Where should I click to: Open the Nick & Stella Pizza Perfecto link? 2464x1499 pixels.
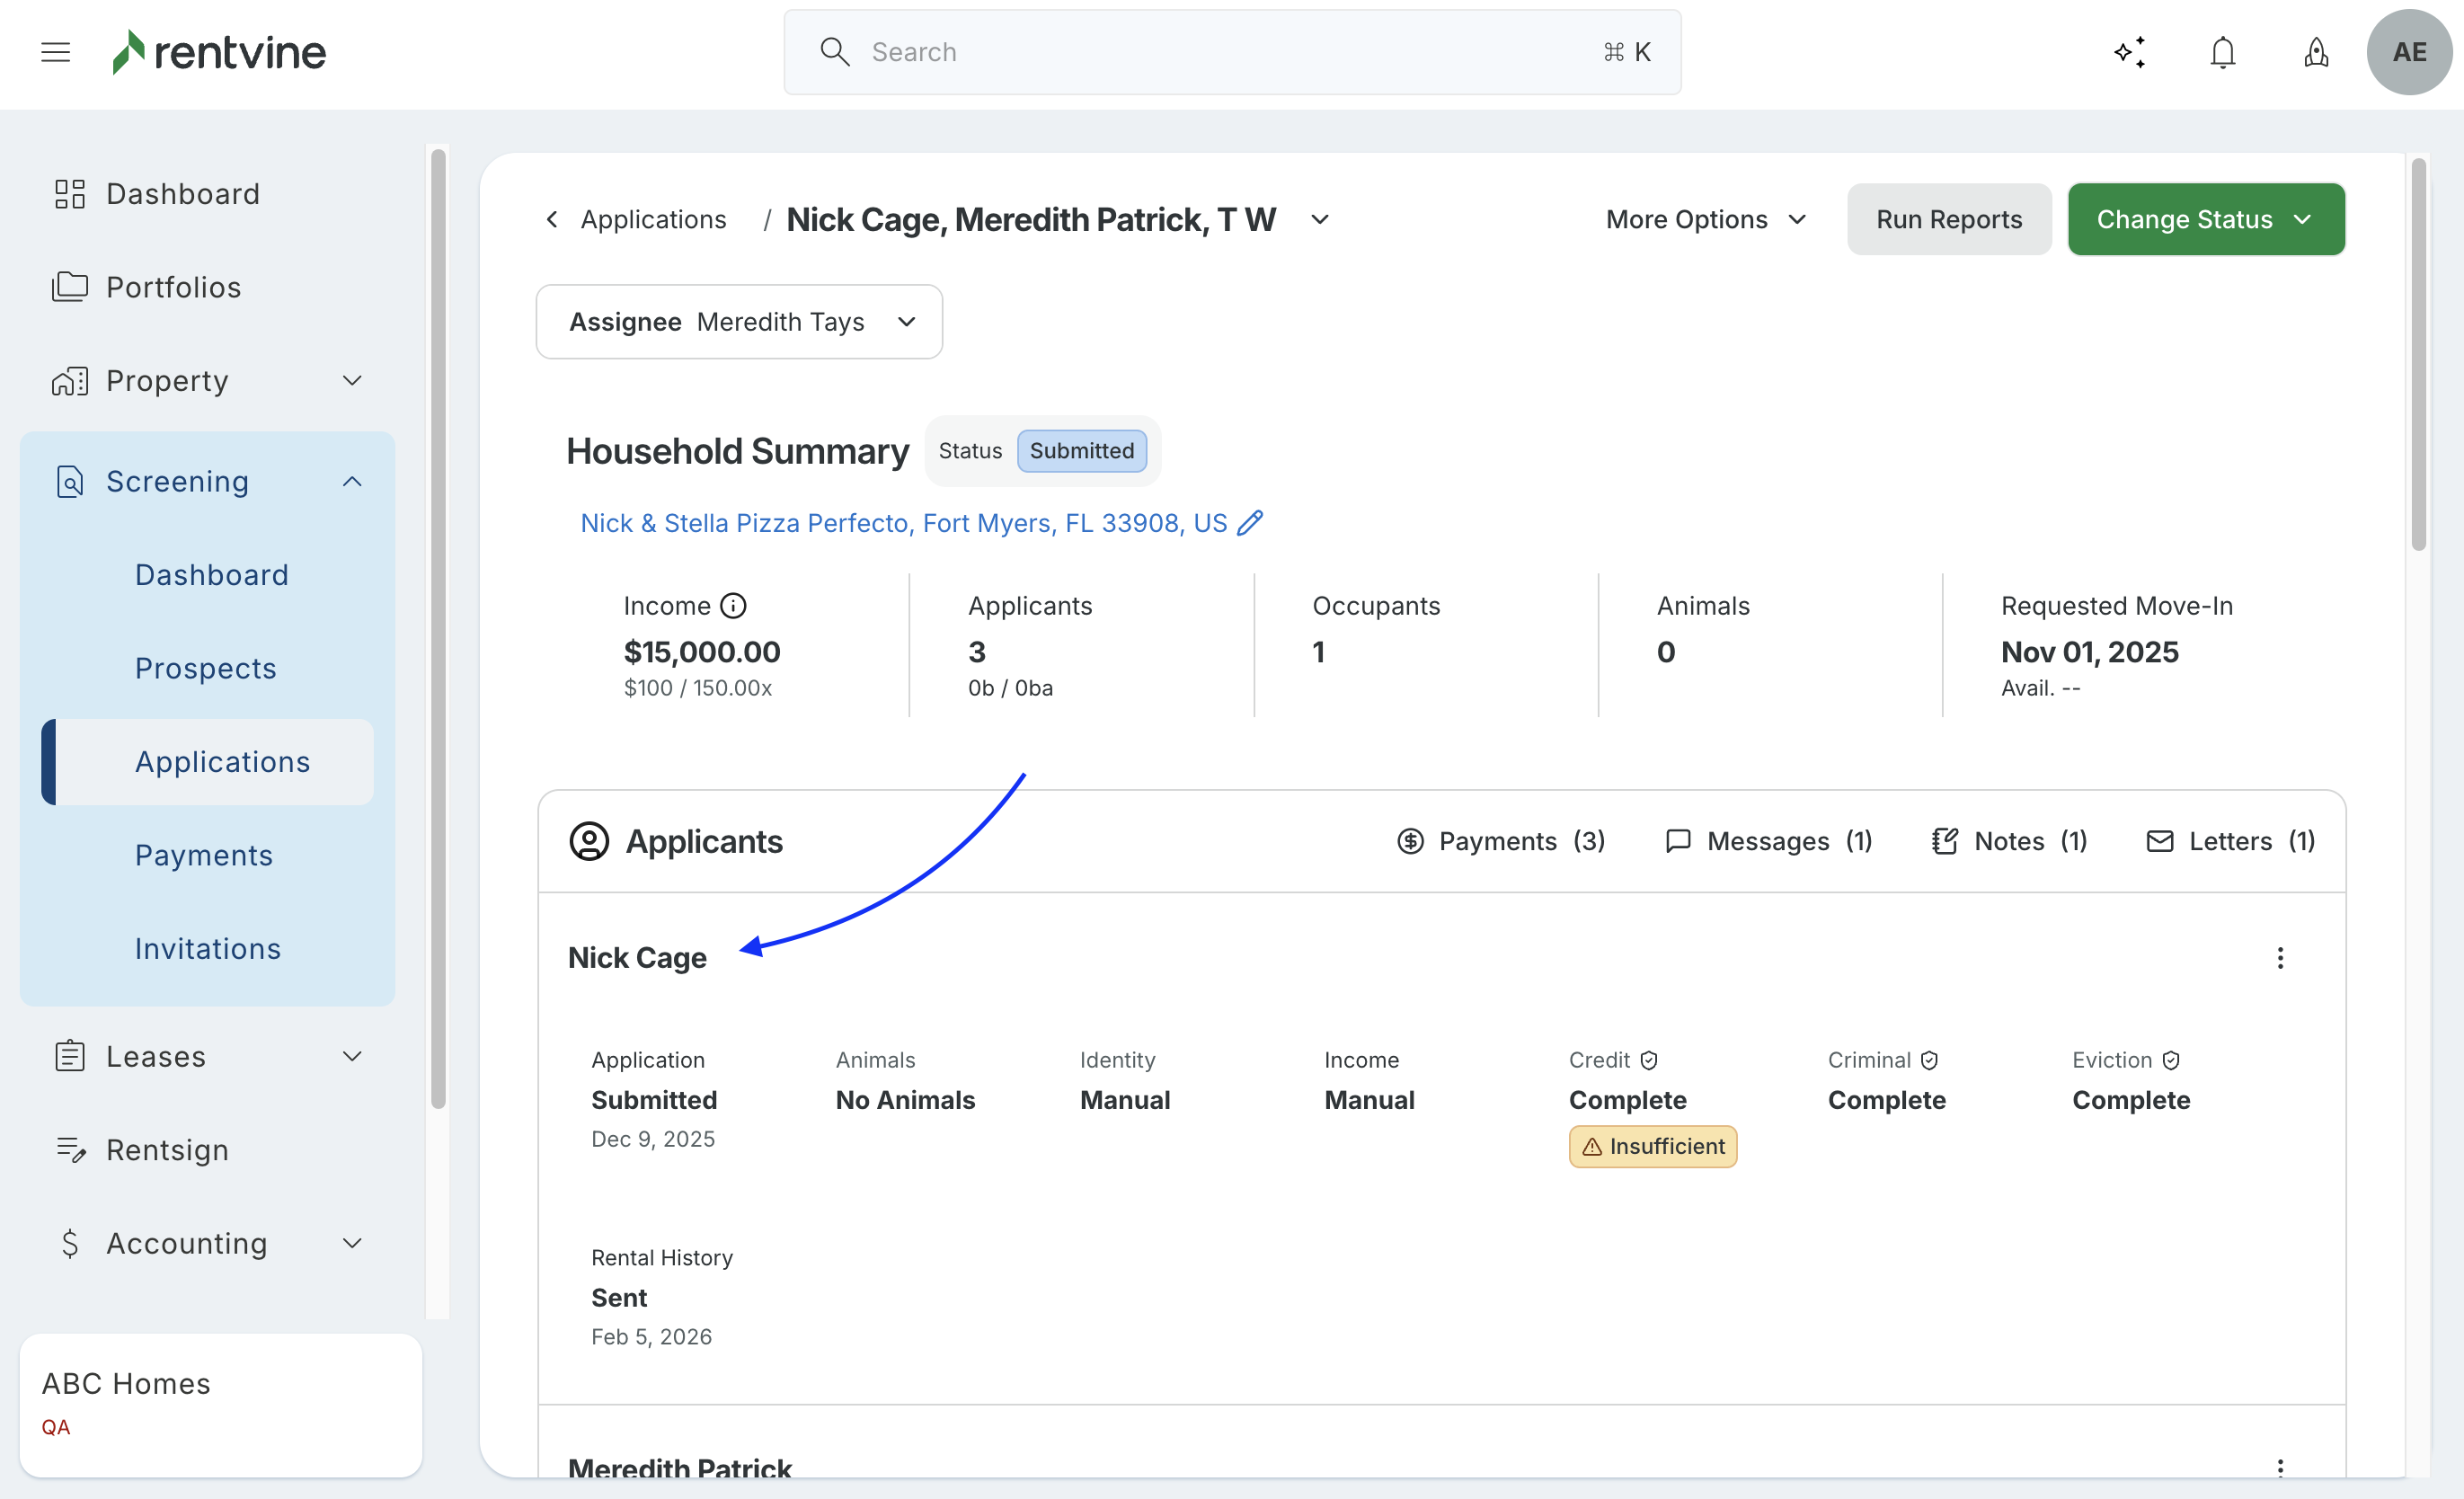pos(902,523)
